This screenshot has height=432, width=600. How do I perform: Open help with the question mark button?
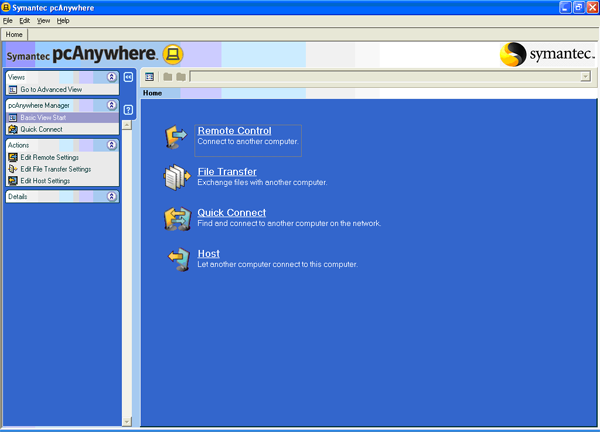coord(128,110)
